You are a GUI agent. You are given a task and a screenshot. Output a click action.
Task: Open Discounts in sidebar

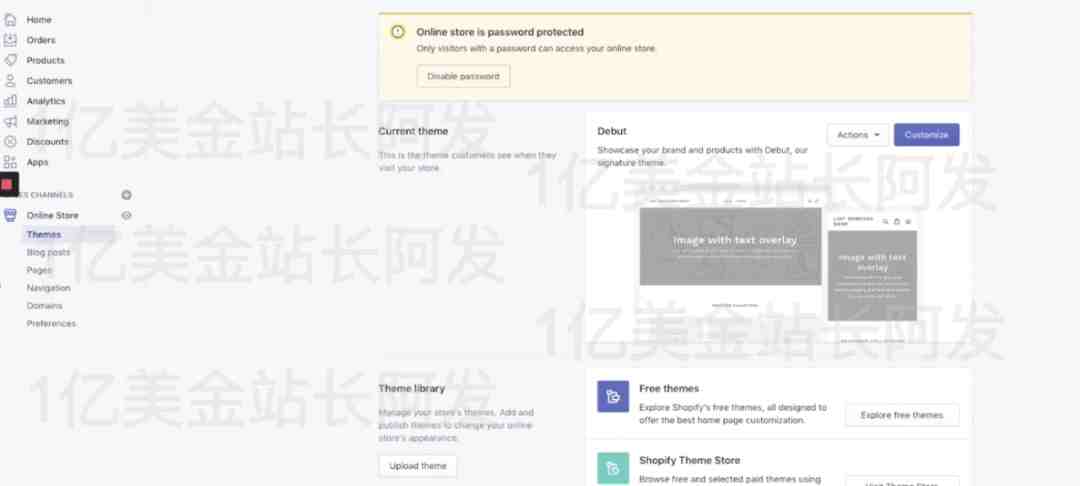[x=48, y=141]
